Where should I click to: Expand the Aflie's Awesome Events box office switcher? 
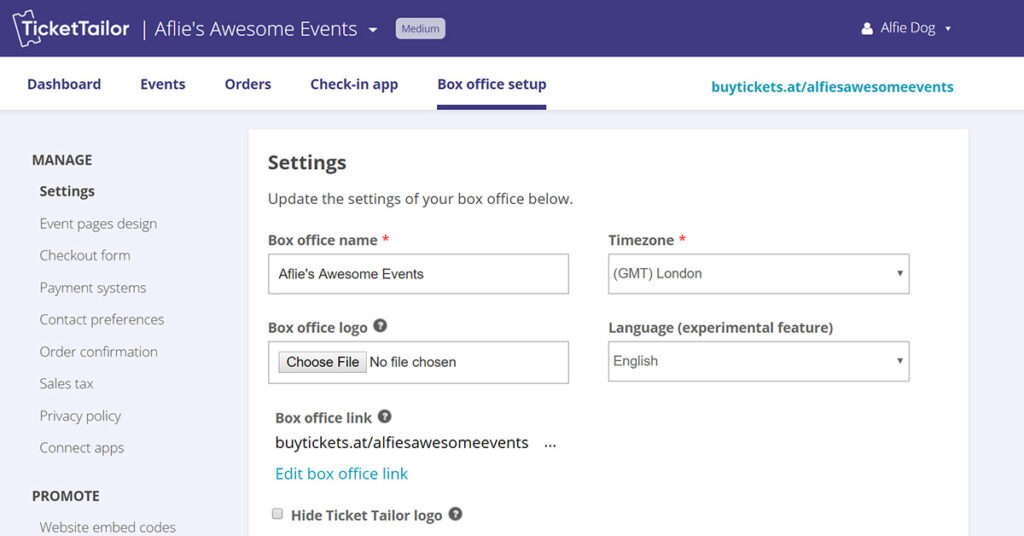click(373, 30)
